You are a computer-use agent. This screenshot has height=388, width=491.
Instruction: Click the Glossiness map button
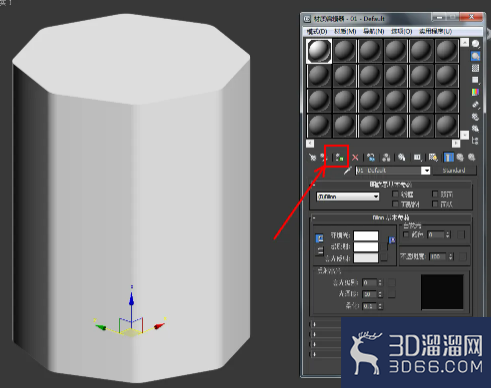(391, 294)
